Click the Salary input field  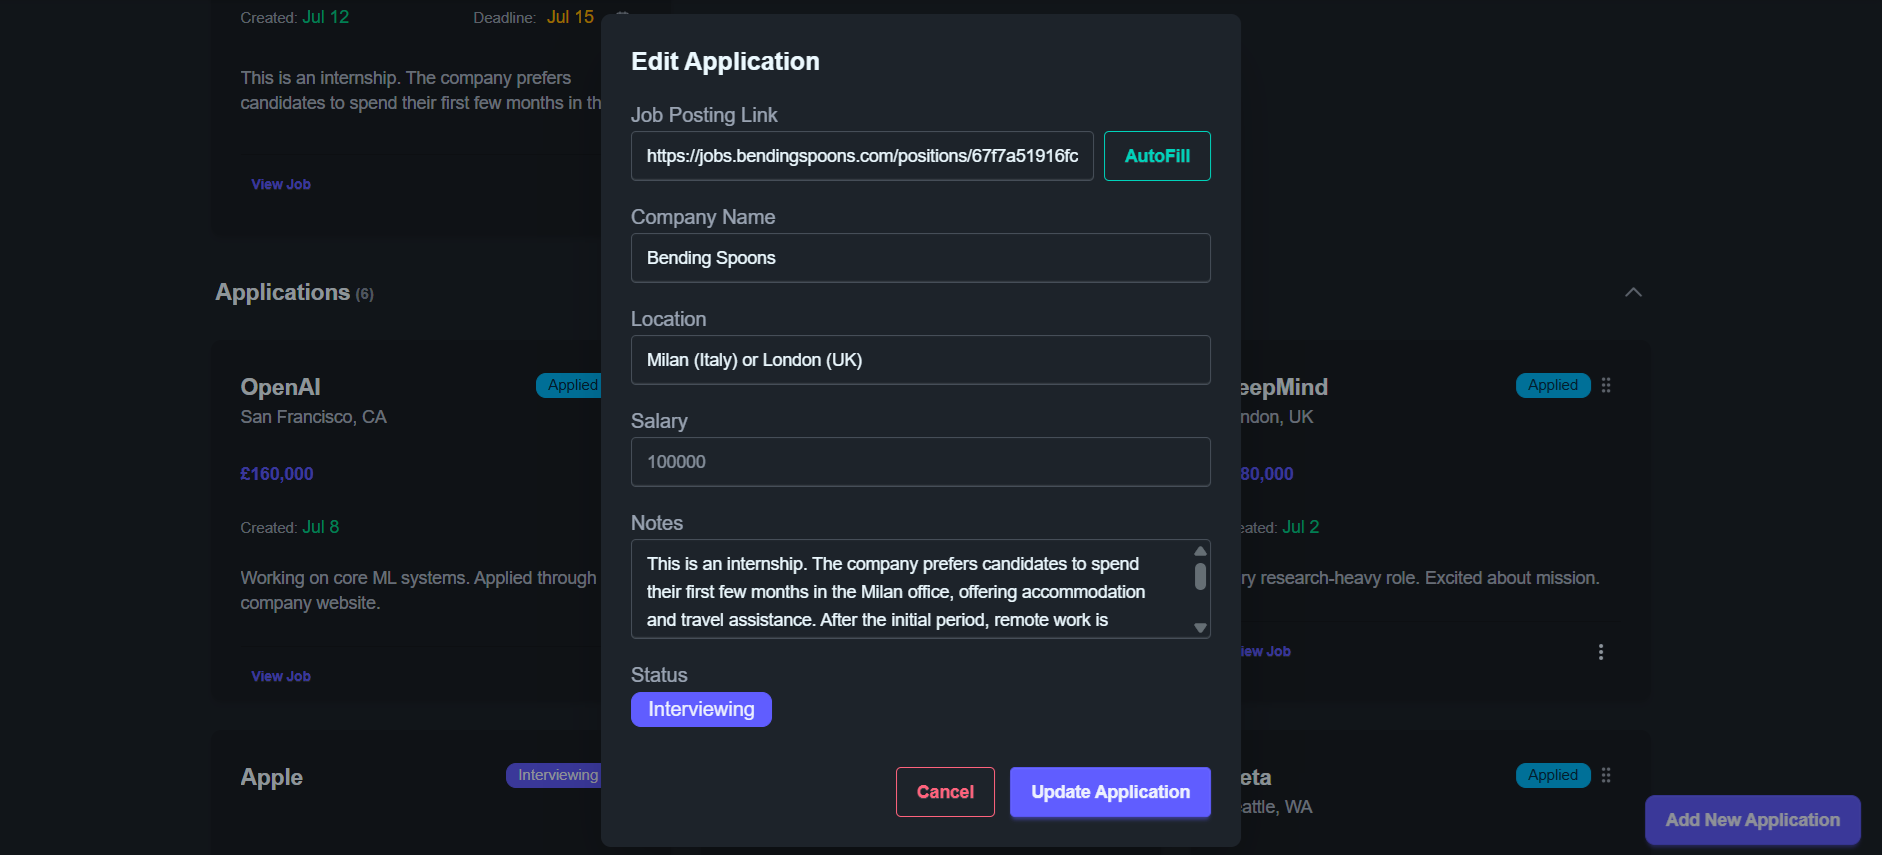point(920,462)
